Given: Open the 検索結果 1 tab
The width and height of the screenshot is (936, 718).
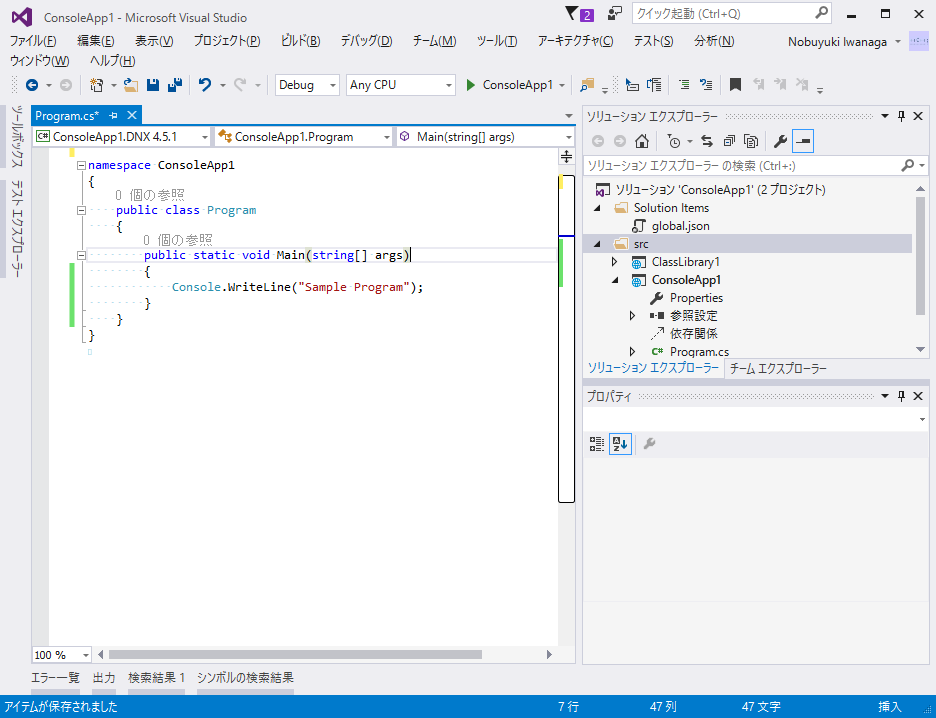Looking at the screenshot, I should (x=156, y=678).
